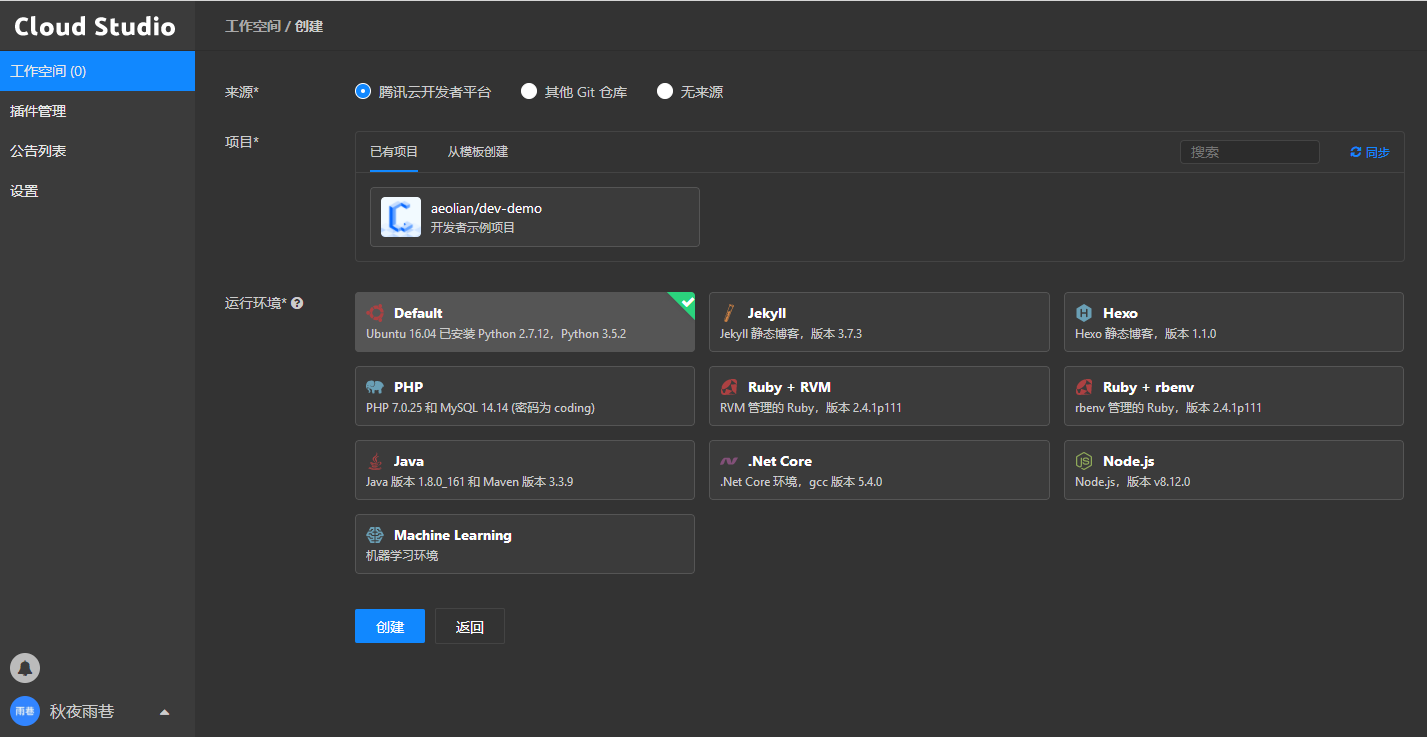
Task: Click the 创建 breadcrumb text
Action: point(309,26)
